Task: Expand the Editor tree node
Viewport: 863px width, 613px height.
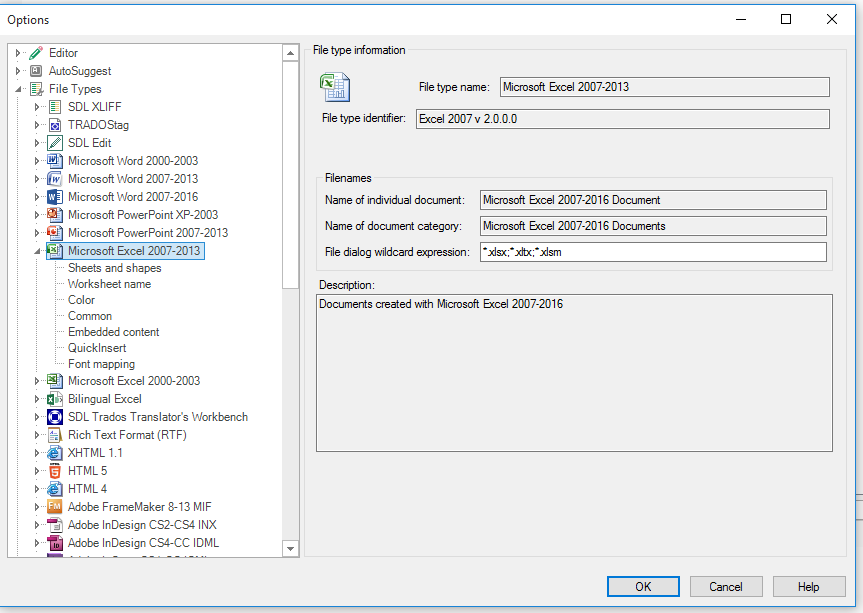Action: pyautogui.click(x=18, y=53)
